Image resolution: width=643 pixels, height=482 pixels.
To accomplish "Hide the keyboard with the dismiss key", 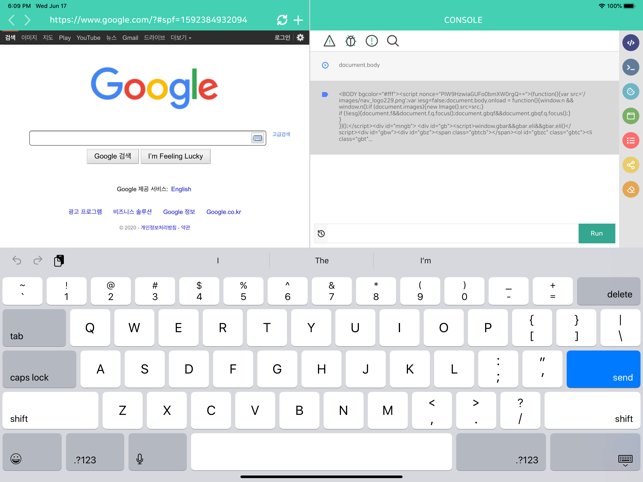I will click(x=595, y=452).
